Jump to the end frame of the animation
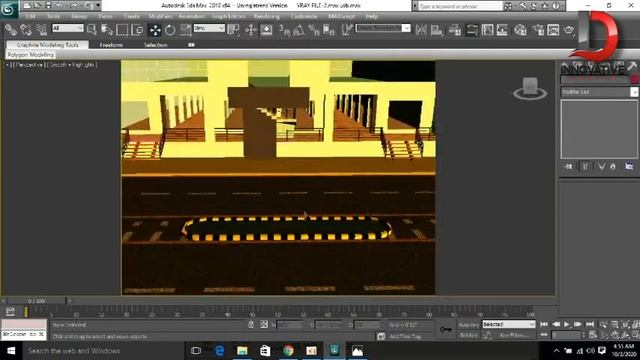This screenshot has height=360, width=640. tap(590, 324)
